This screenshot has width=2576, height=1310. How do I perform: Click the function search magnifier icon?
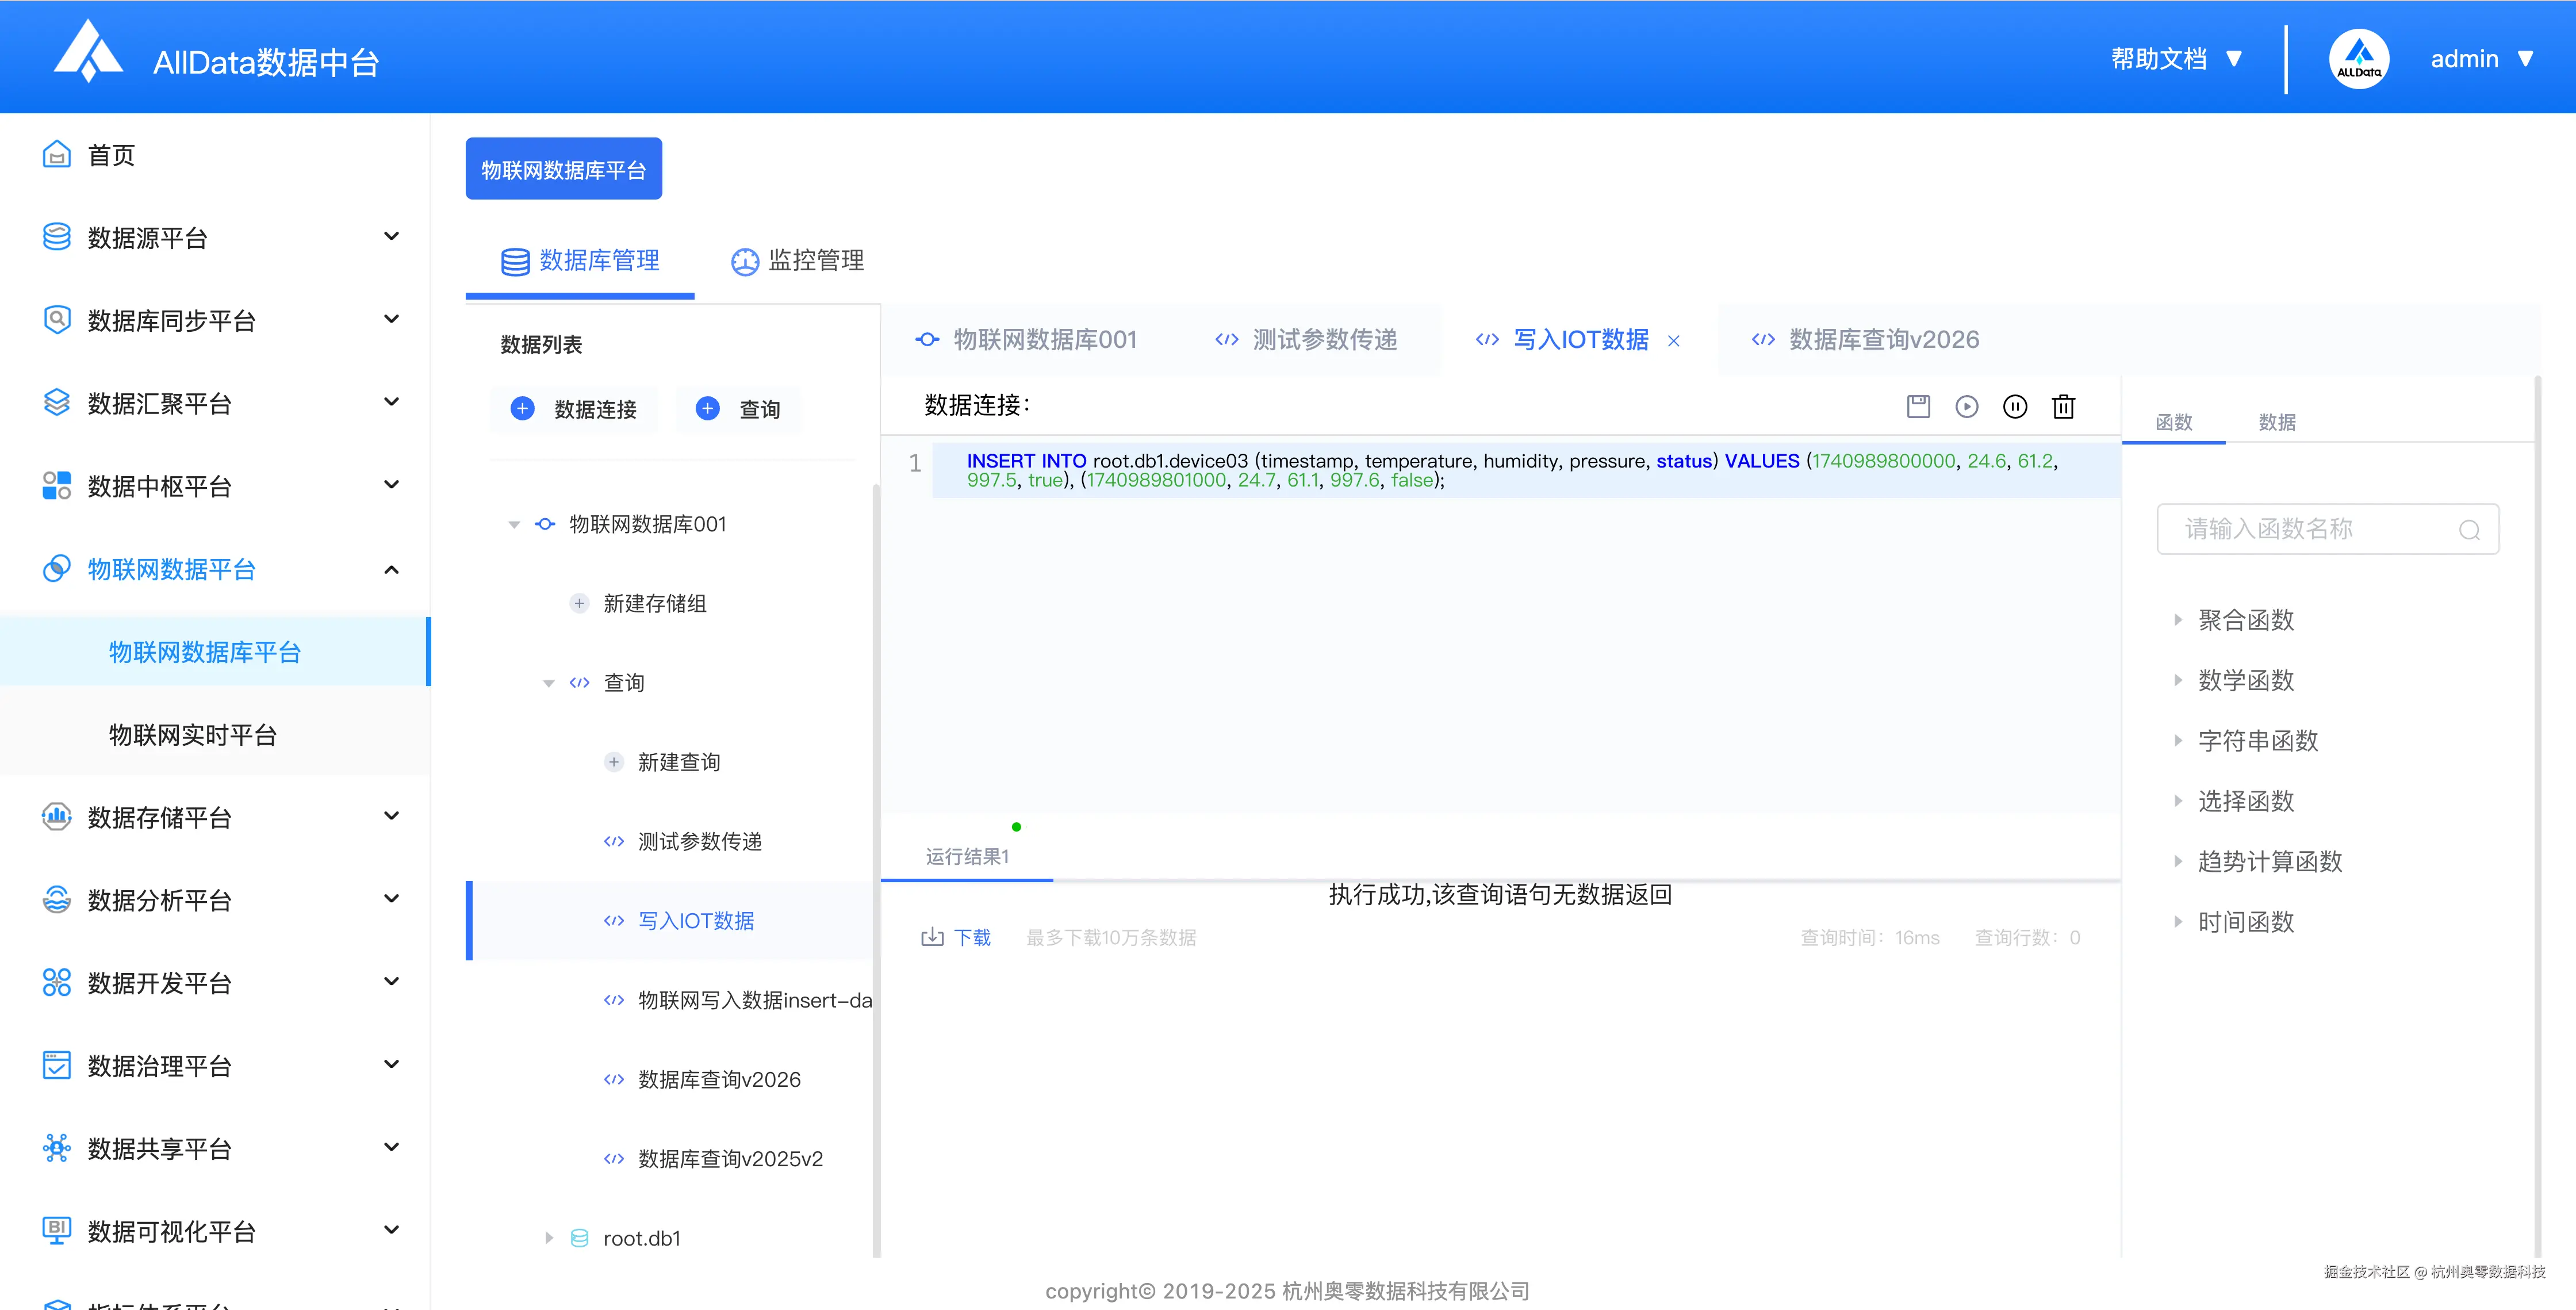click(2469, 530)
